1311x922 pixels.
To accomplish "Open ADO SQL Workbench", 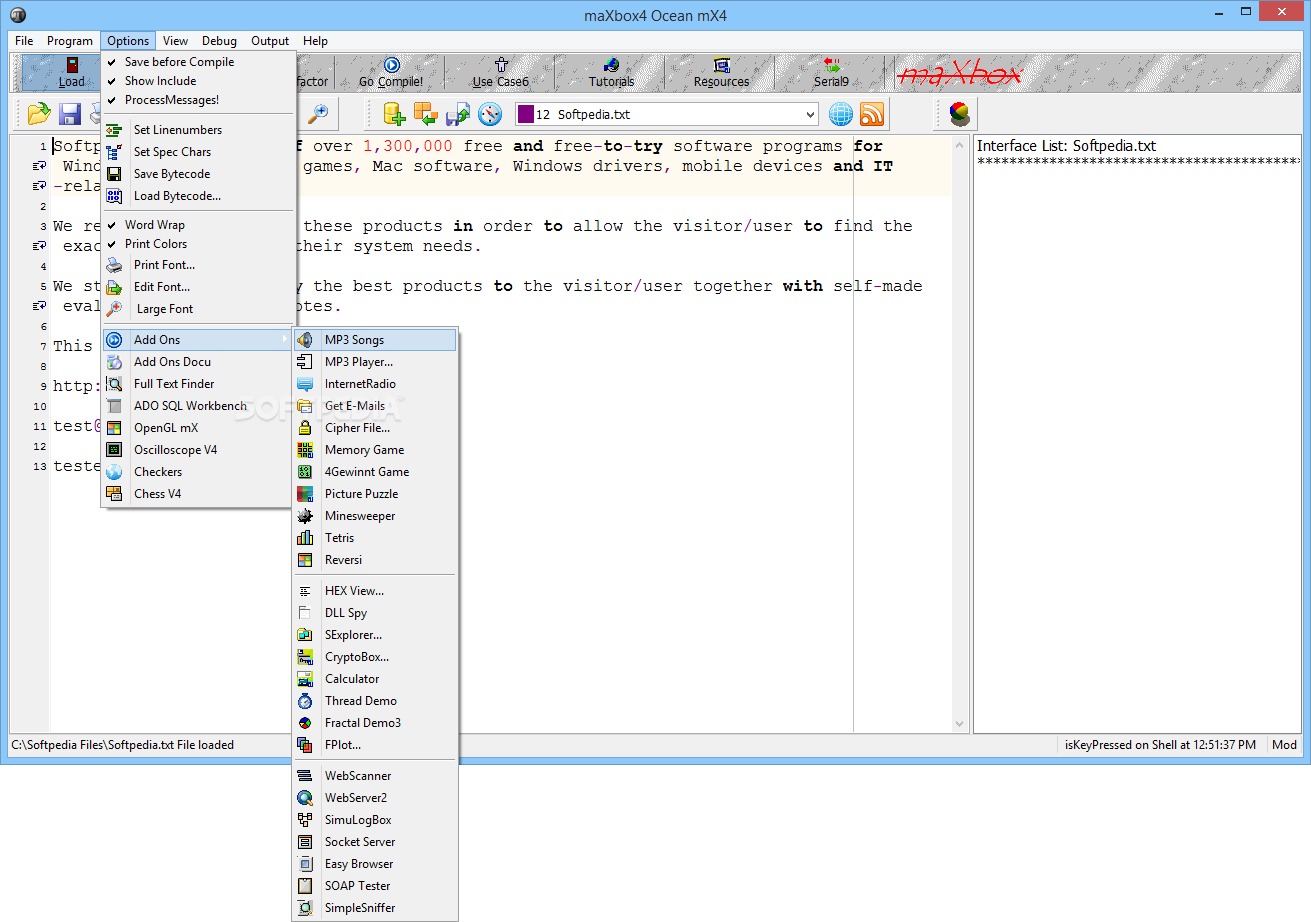I will point(198,406).
